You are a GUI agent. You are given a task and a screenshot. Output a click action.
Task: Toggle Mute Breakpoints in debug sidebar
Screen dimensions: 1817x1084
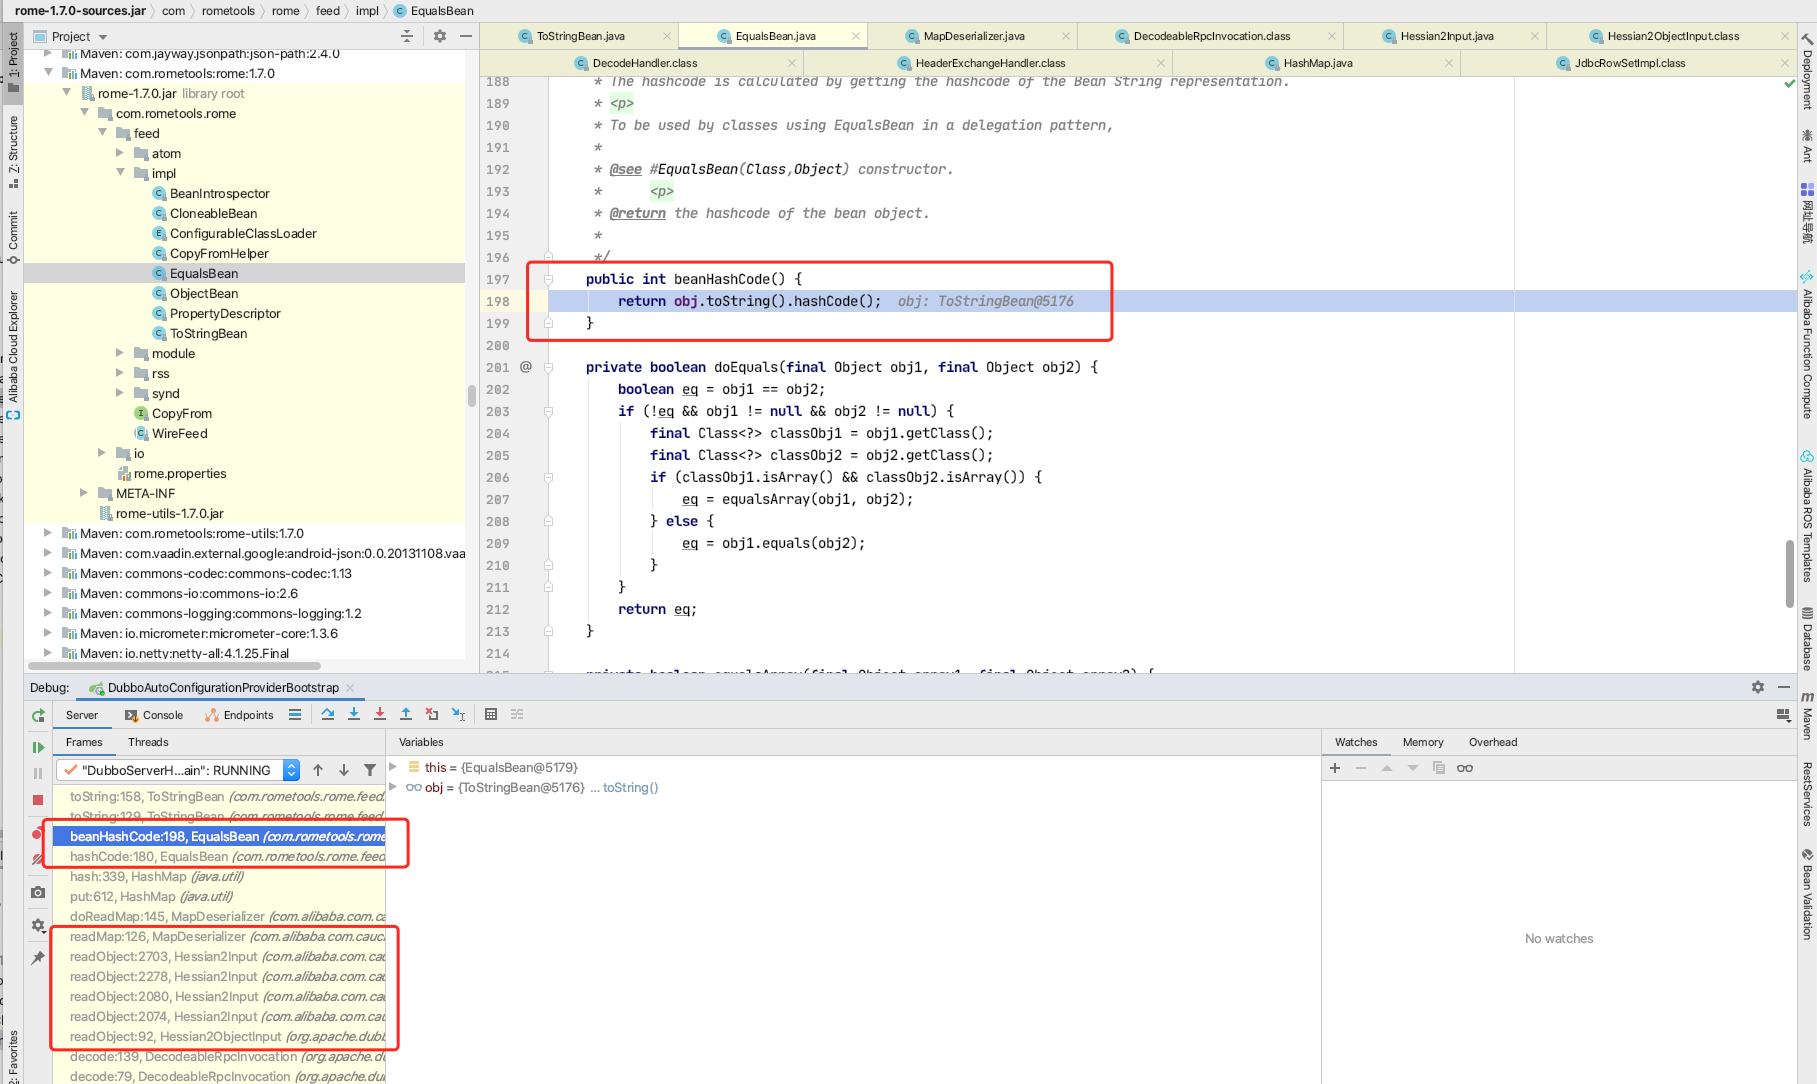[38, 859]
